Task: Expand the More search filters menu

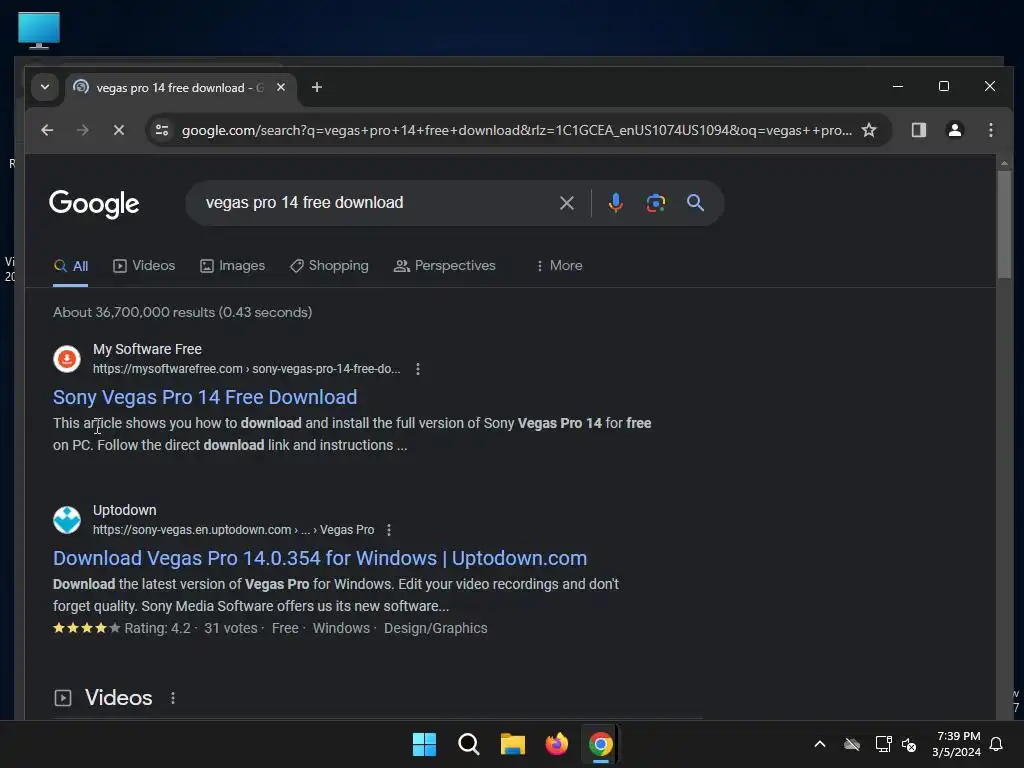Action: 559,266
